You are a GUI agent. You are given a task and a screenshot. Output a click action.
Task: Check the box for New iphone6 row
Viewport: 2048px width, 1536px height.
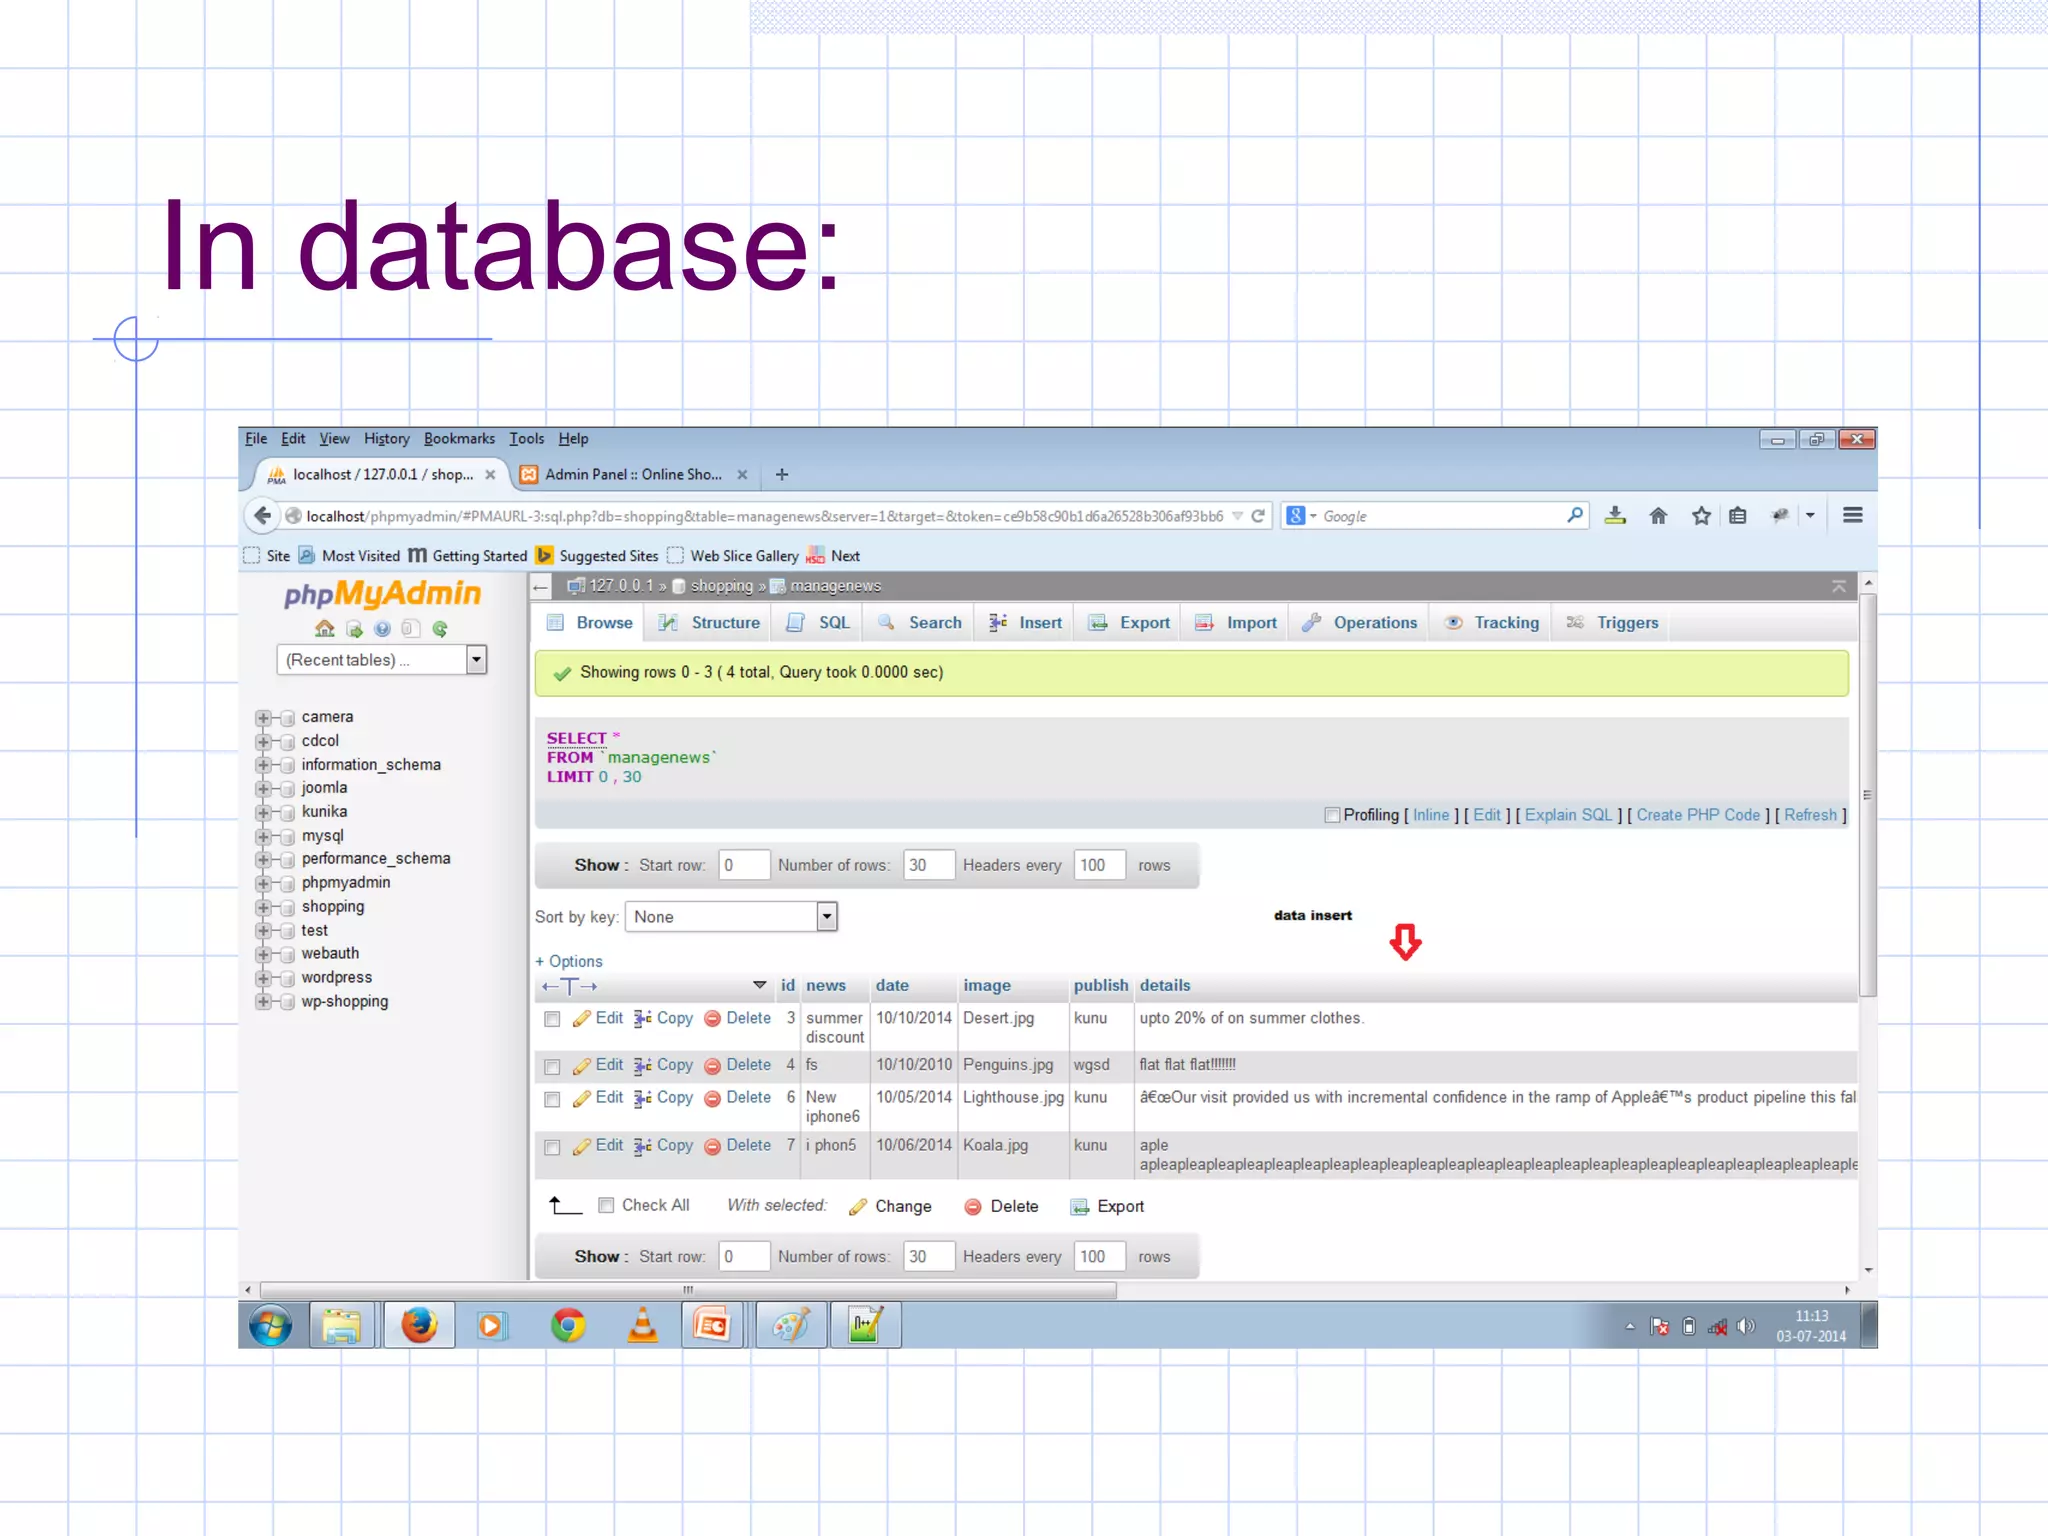click(552, 1099)
